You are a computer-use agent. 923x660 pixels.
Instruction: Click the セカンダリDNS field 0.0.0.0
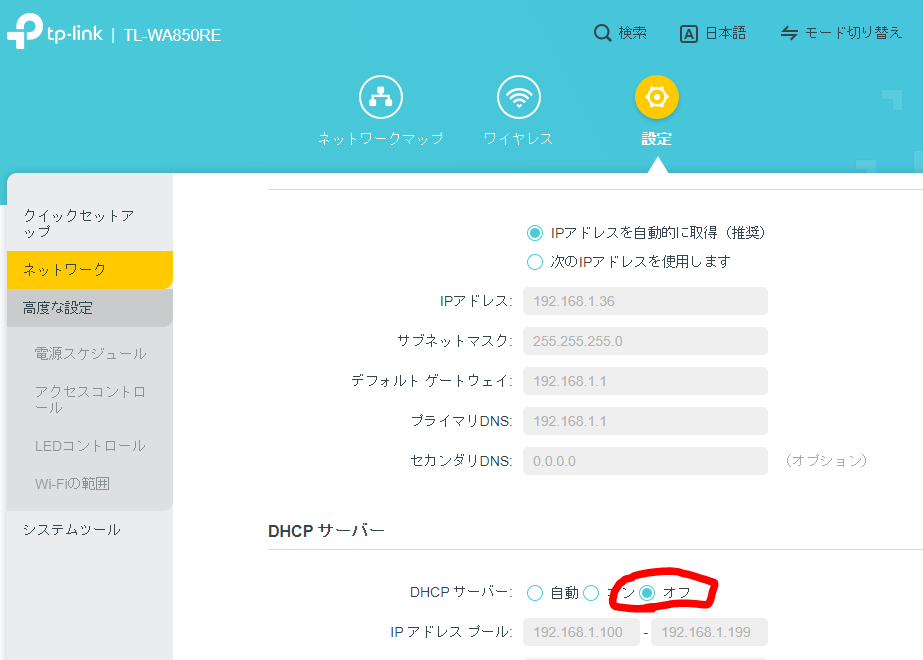pyautogui.click(x=645, y=462)
